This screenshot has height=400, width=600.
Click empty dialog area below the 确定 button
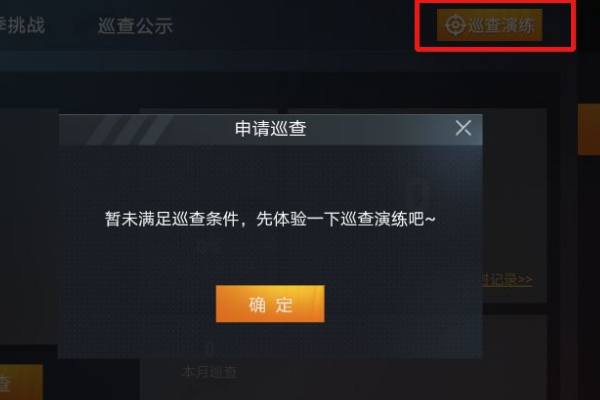(x=270, y=340)
